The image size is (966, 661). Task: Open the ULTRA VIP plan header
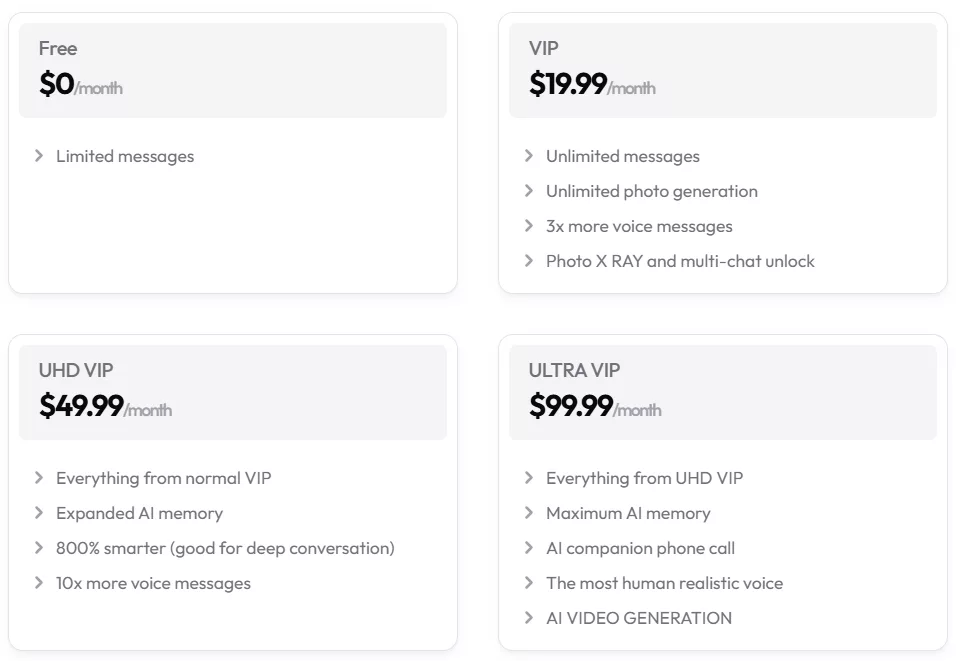(x=722, y=389)
